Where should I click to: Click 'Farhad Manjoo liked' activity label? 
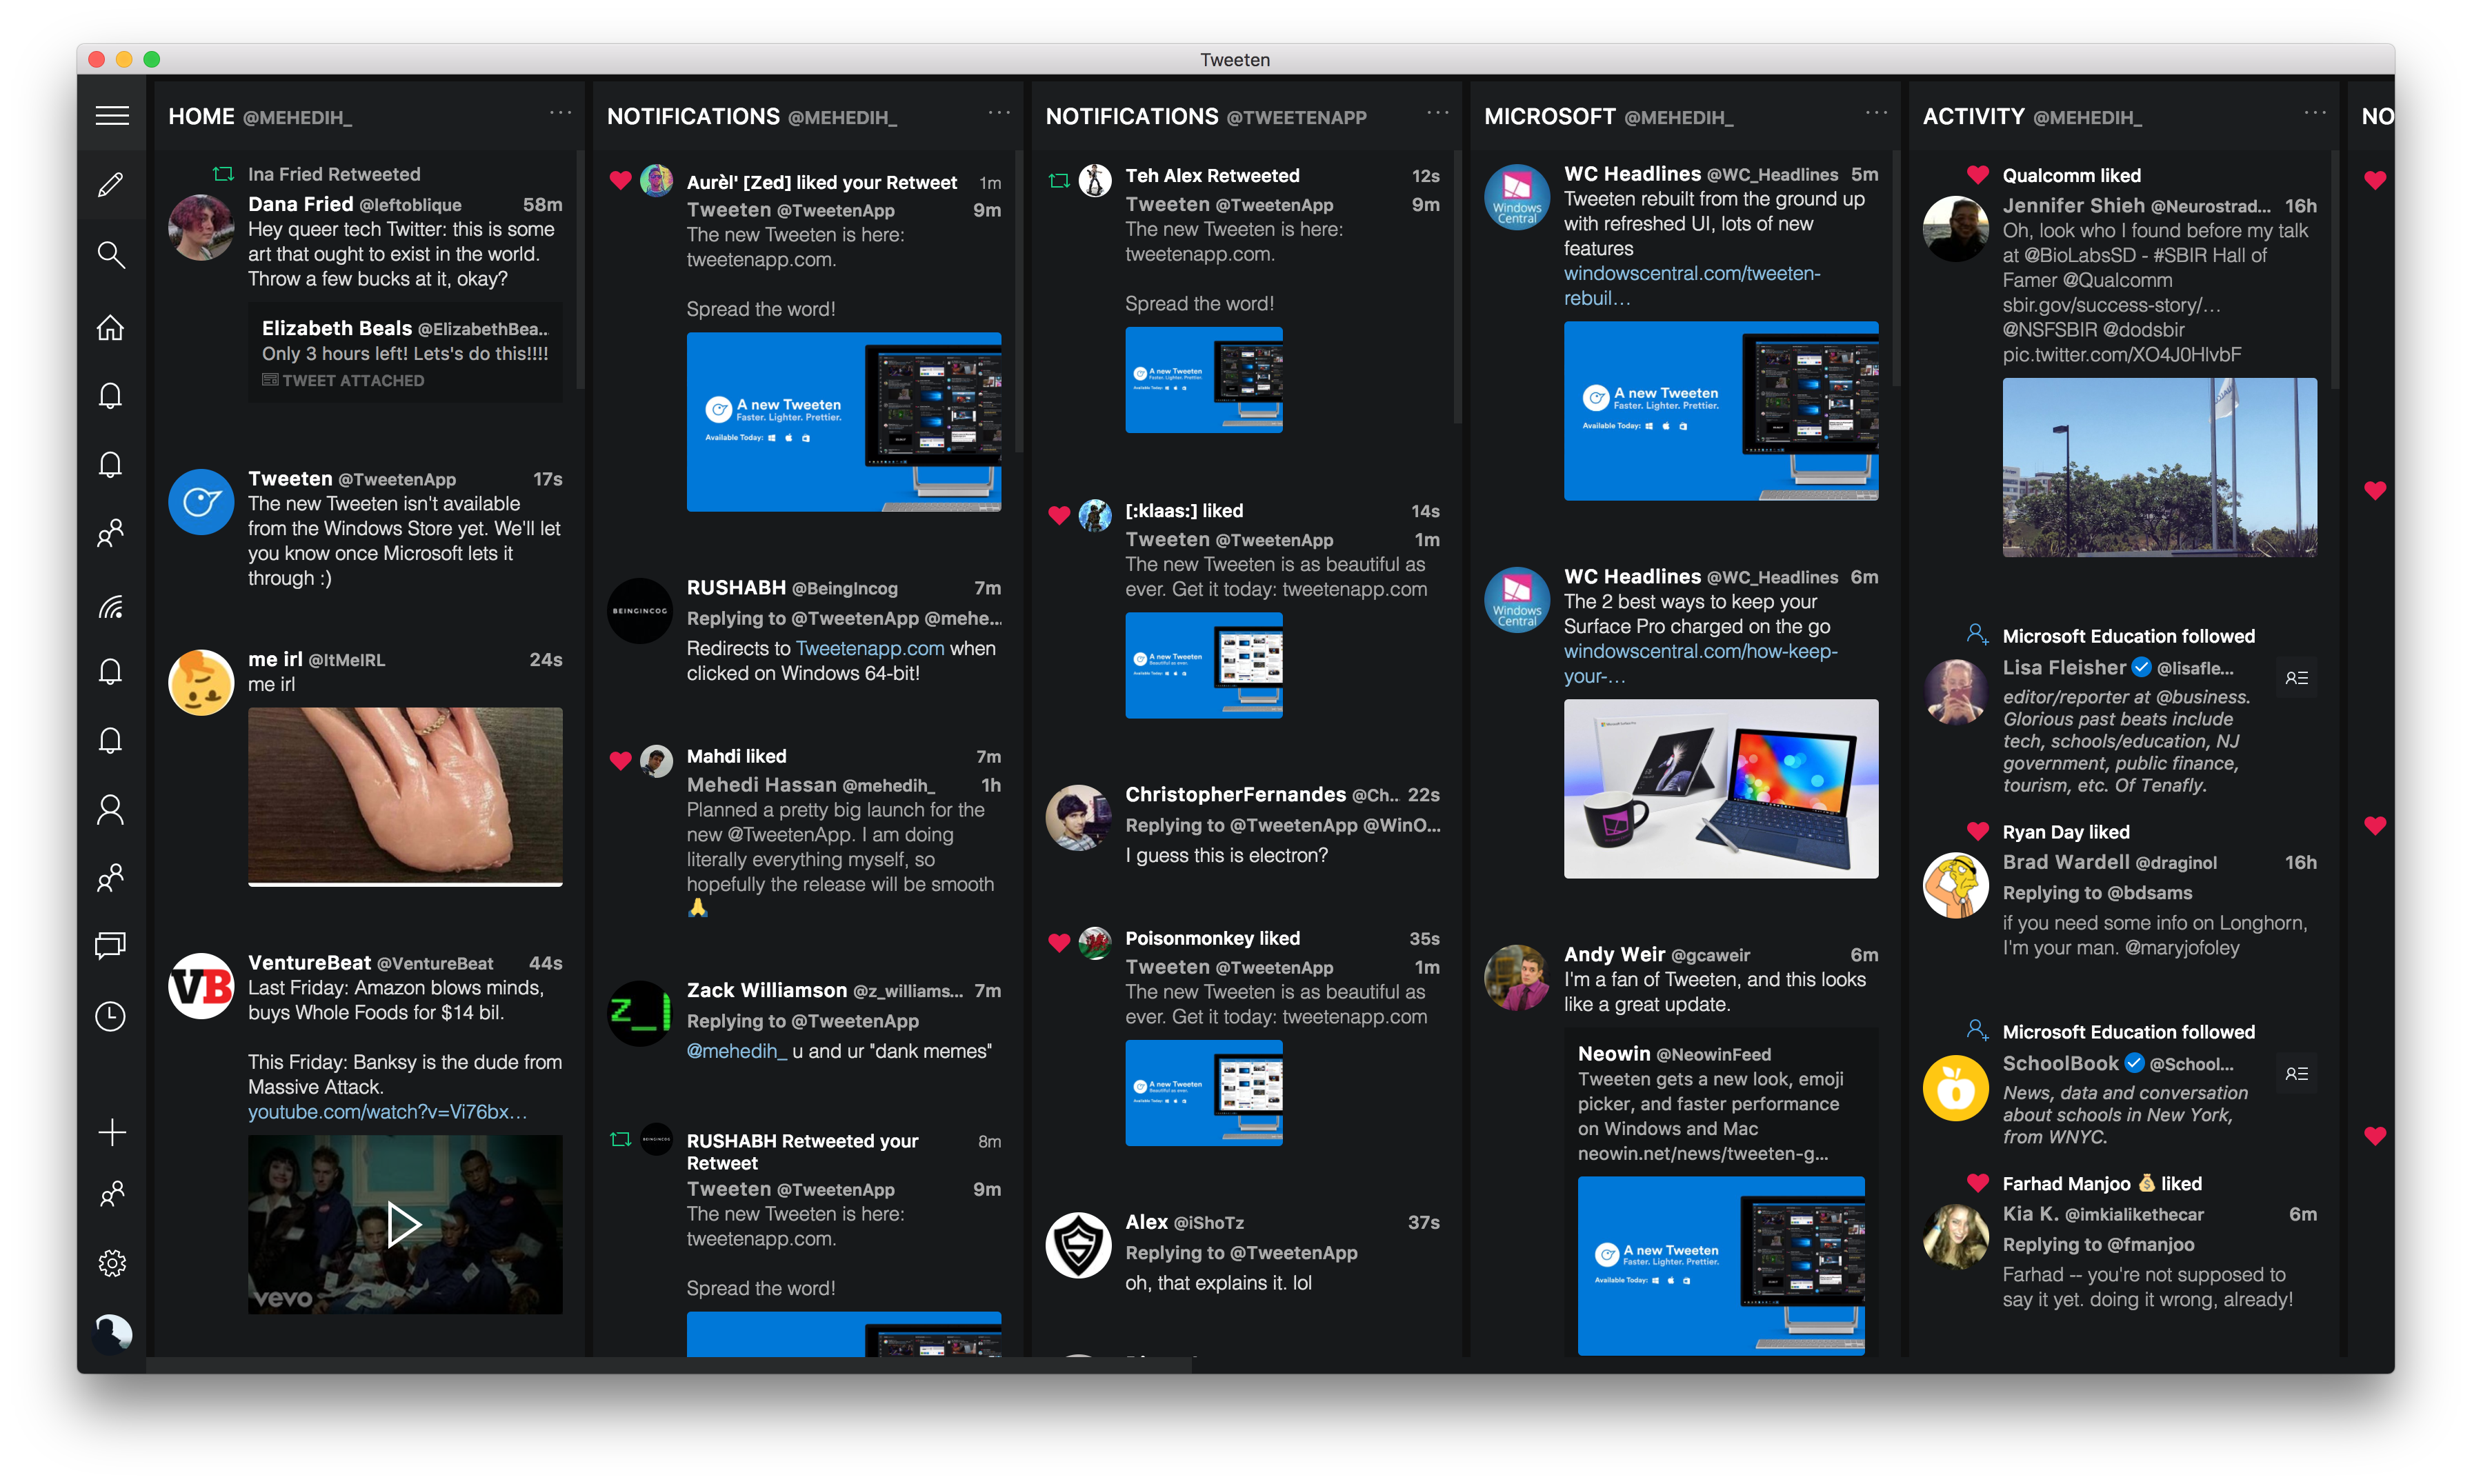click(x=2102, y=1183)
